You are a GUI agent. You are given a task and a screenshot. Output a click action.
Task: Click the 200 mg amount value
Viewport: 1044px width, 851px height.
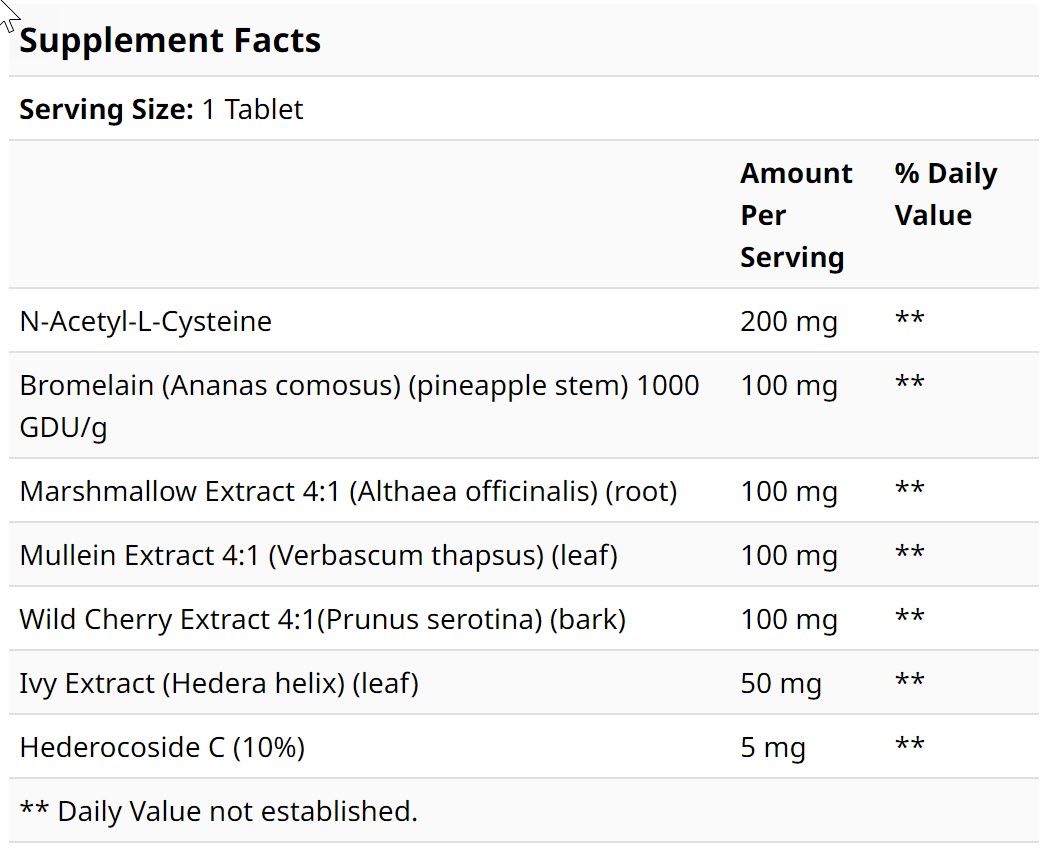(x=788, y=322)
